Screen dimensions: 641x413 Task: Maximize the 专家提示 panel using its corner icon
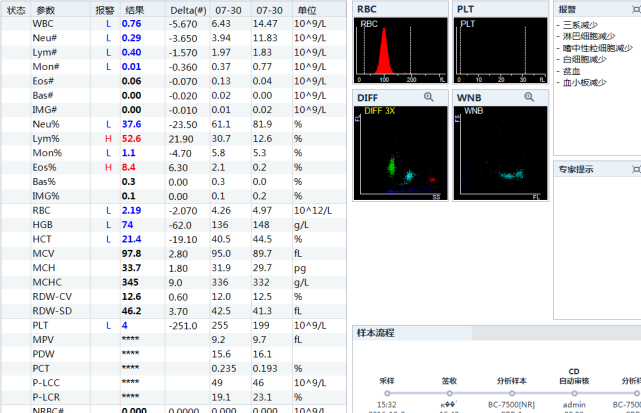pos(636,169)
